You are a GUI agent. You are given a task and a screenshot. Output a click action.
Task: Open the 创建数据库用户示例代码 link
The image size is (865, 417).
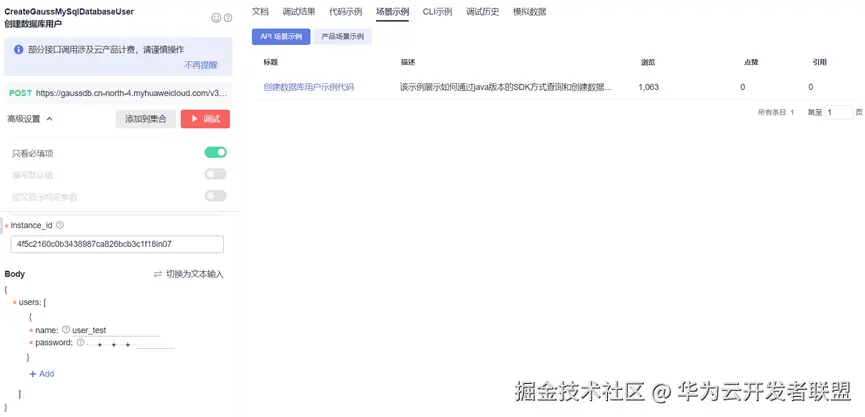pos(308,87)
